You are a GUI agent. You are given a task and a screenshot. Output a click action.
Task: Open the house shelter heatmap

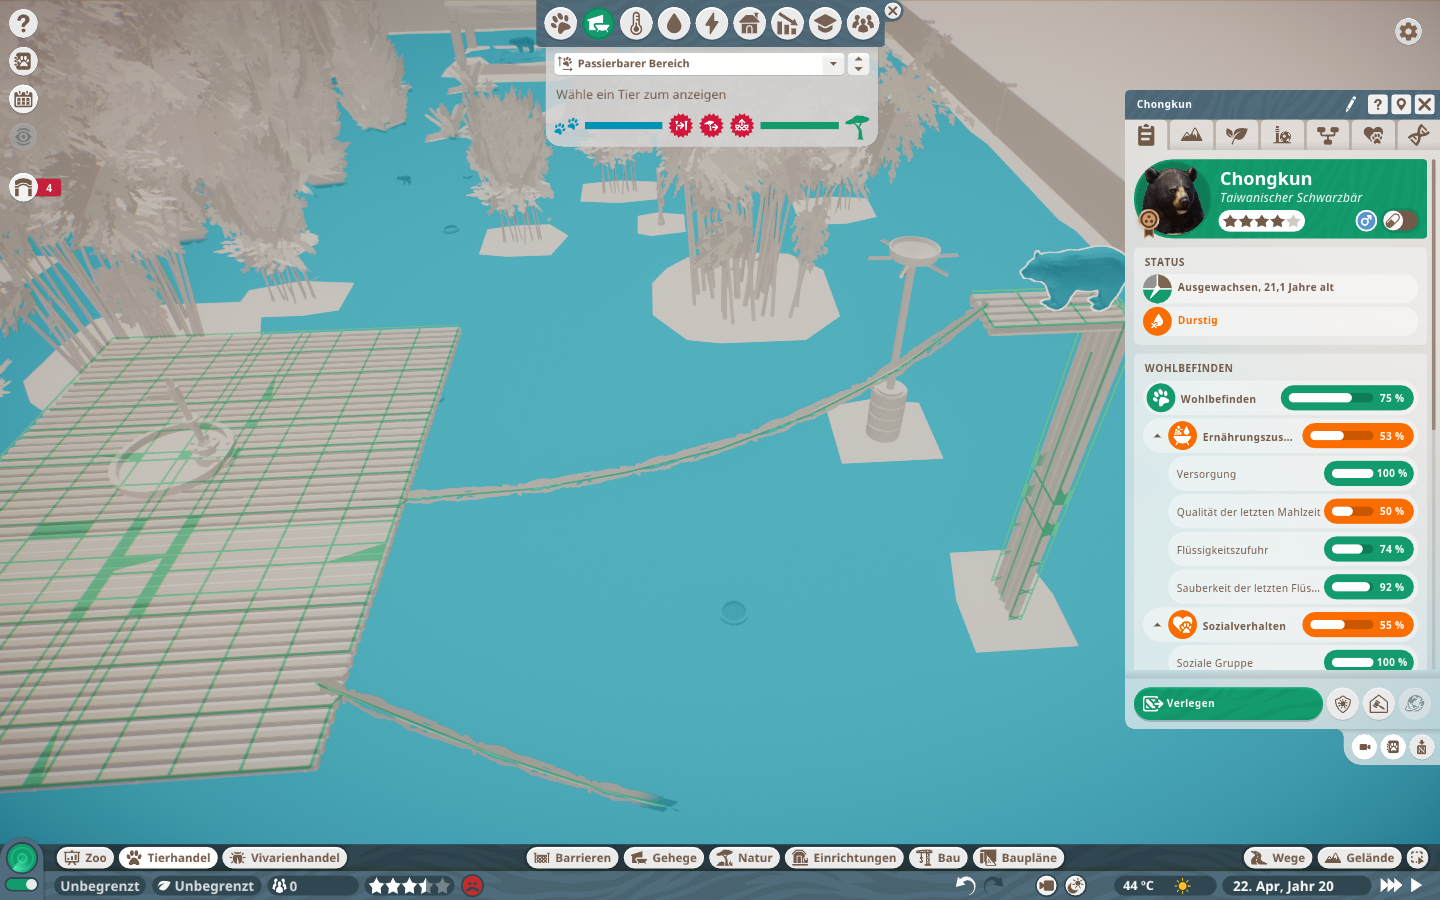coord(749,23)
